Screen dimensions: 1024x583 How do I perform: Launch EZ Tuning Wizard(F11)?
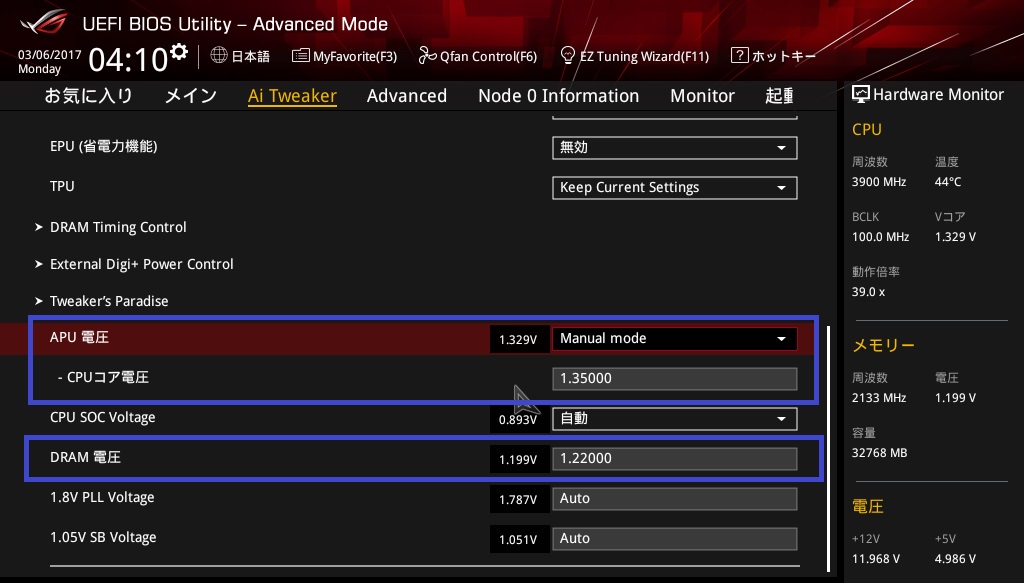(645, 56)
